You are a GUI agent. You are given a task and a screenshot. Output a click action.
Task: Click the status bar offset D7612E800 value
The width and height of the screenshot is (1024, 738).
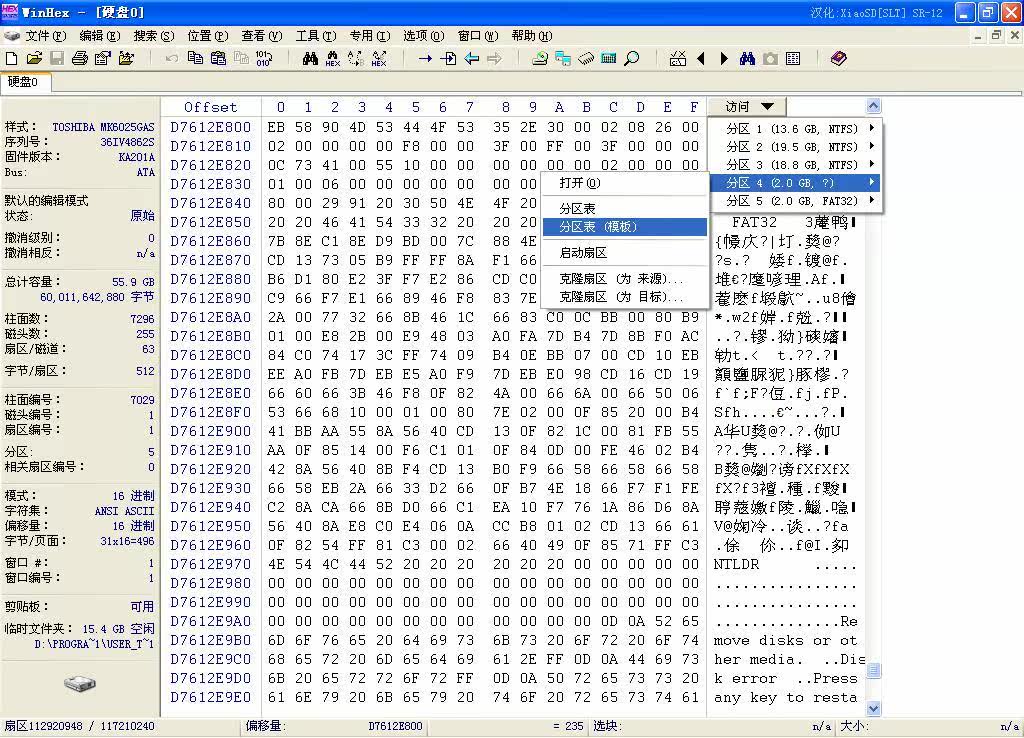(395, 726)
